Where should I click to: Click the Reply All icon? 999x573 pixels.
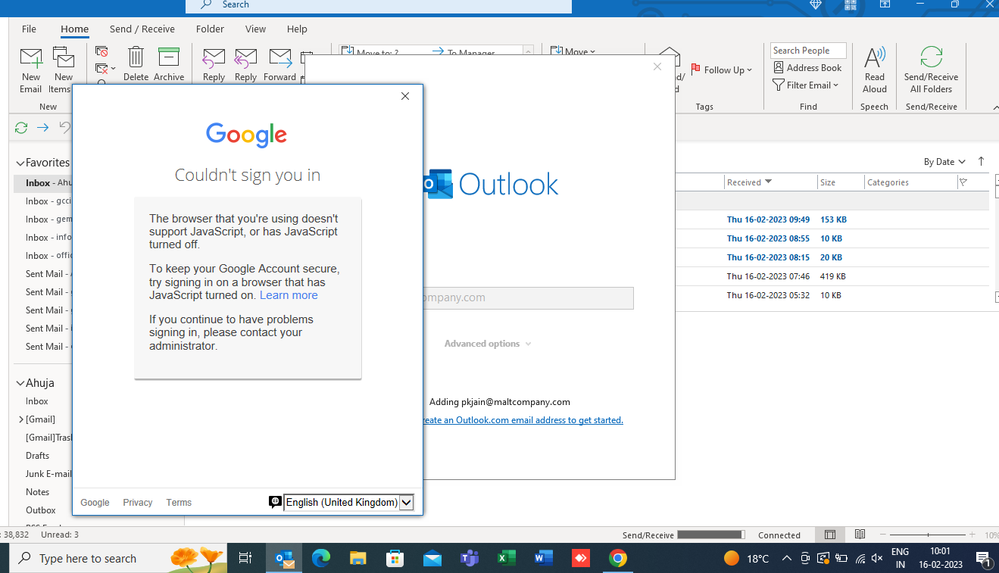245,59
